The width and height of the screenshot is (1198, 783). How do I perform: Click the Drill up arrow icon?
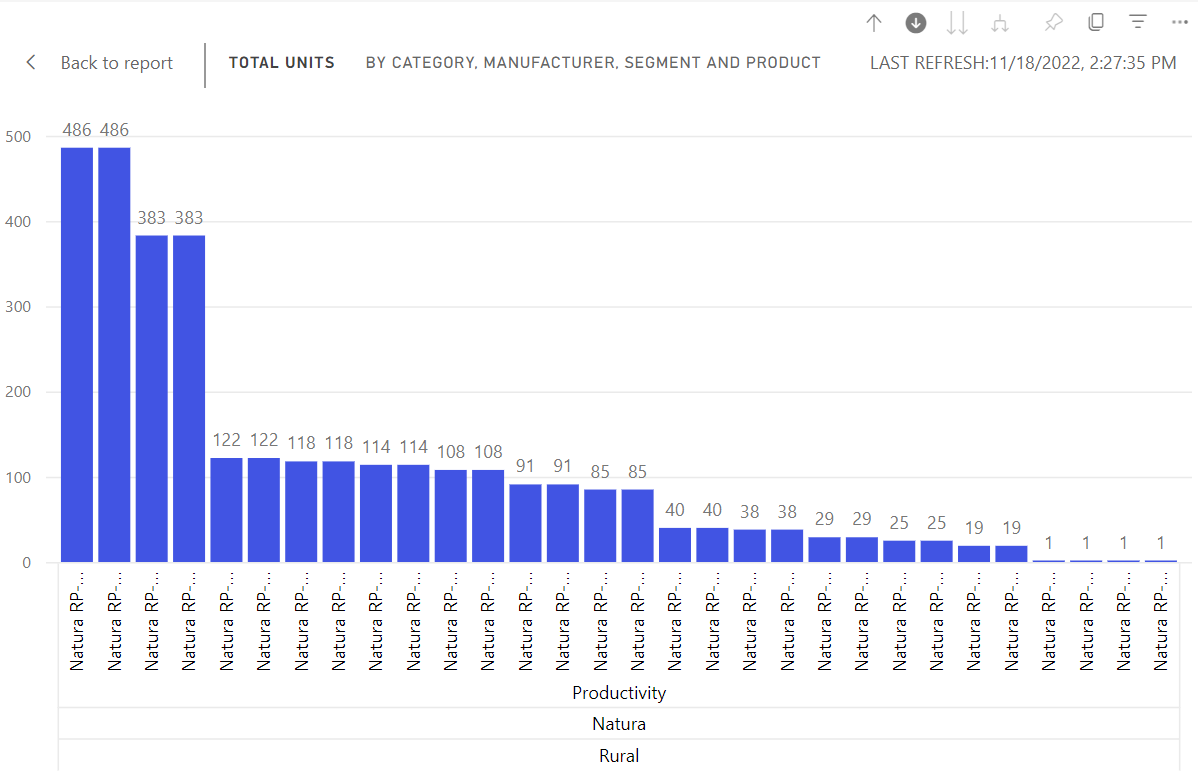(874, 23)
